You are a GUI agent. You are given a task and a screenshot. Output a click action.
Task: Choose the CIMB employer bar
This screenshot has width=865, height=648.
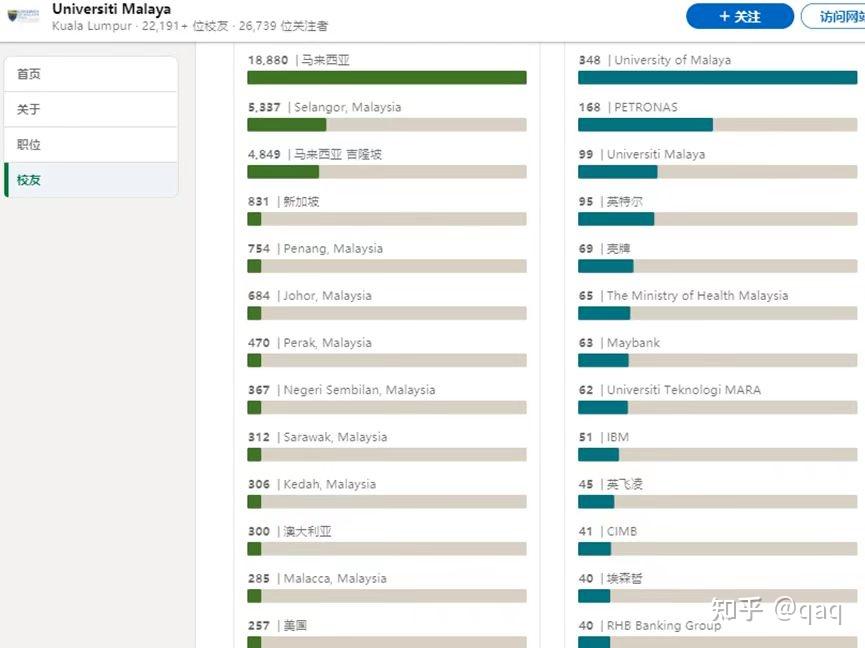pyautogui.click(x=717, y=548)
